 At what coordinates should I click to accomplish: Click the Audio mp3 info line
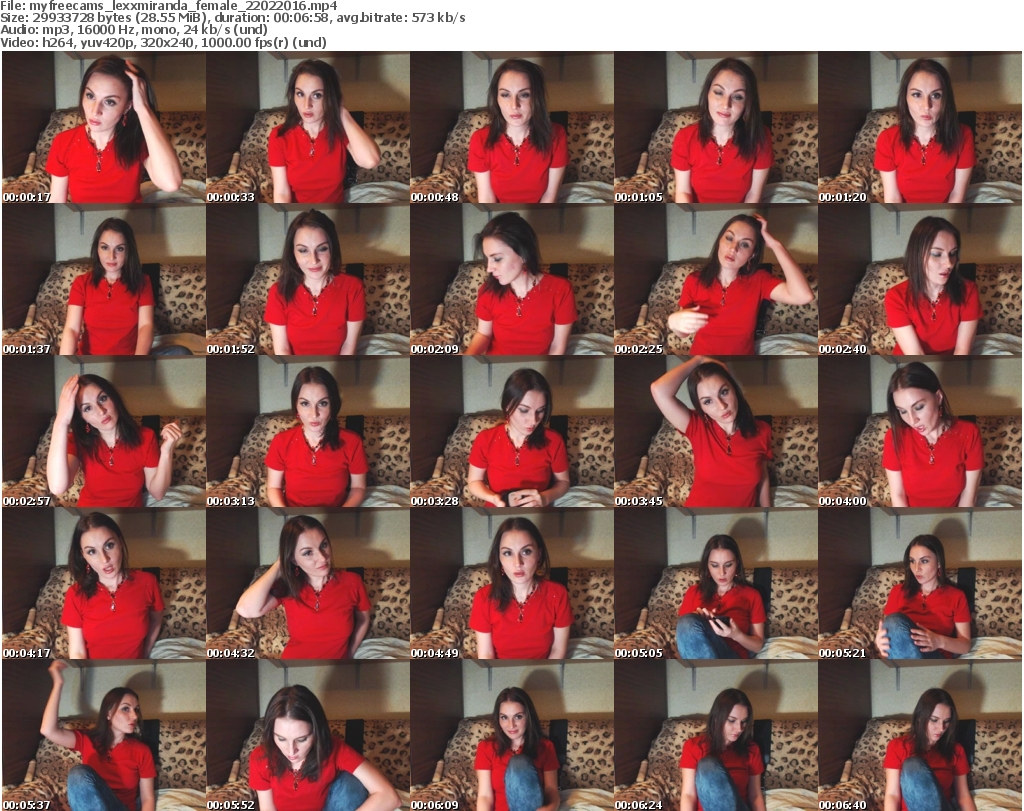[x=134, y=30]
